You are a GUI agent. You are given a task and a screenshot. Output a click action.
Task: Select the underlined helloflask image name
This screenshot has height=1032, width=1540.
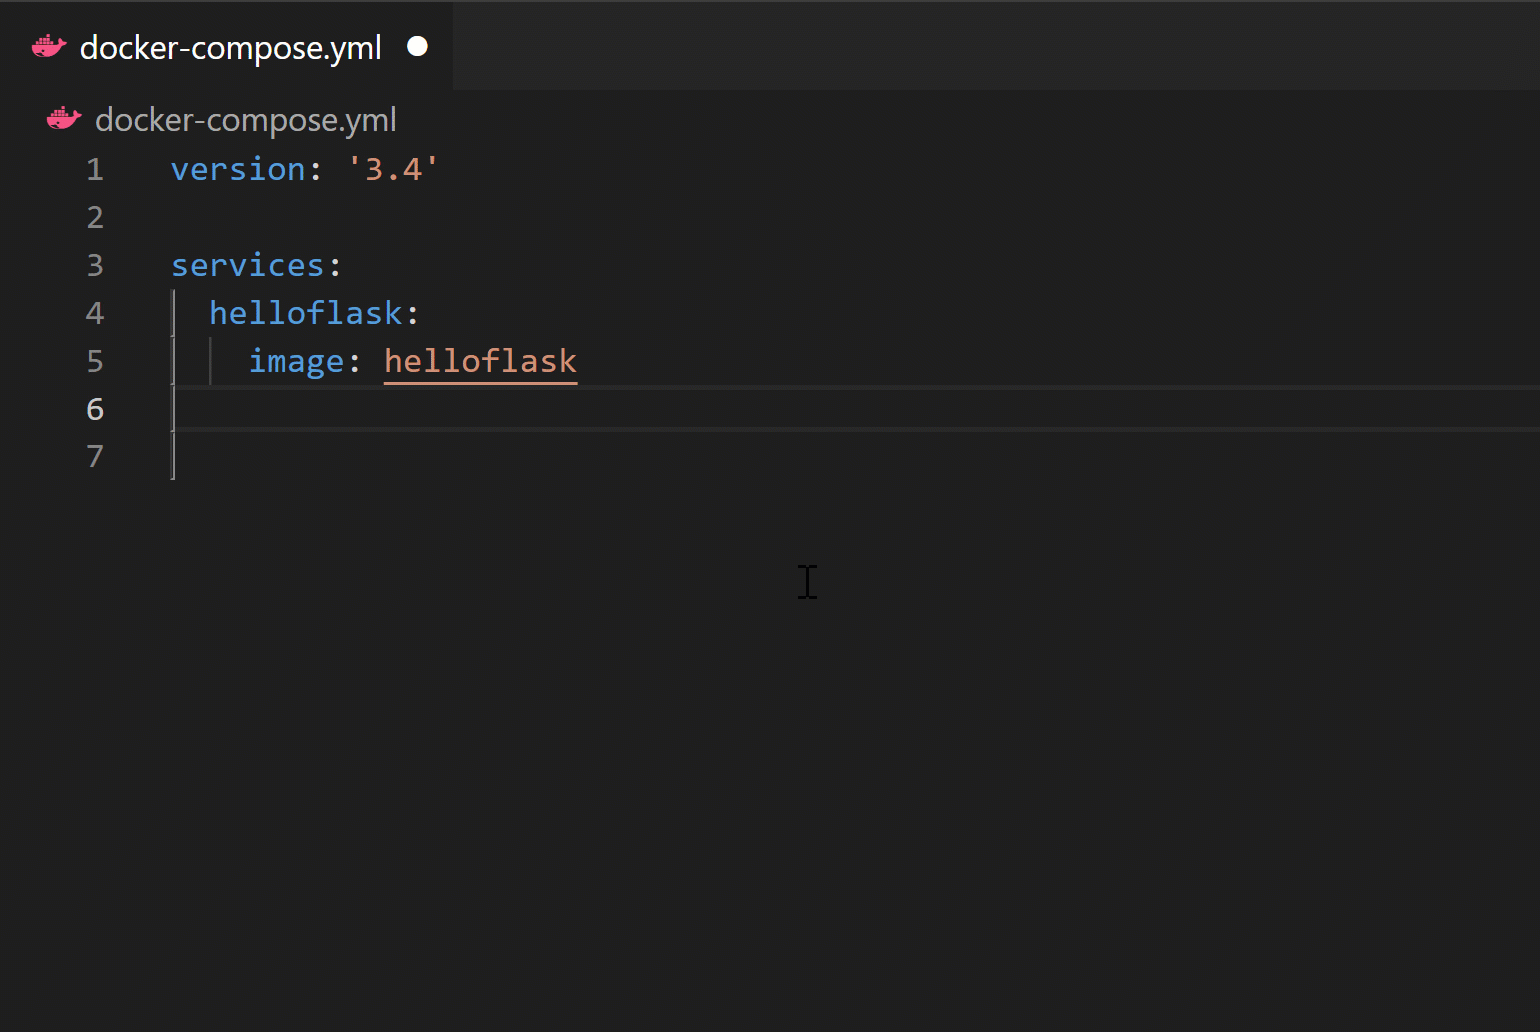point(479,361)
